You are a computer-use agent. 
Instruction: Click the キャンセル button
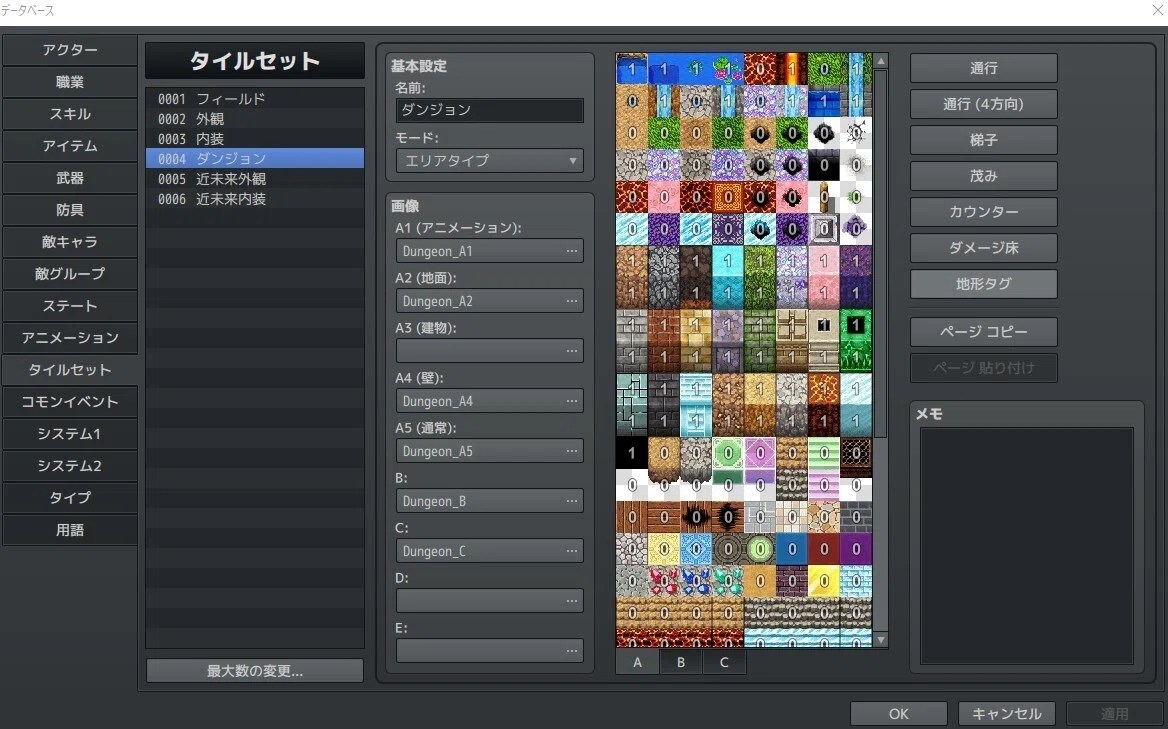pyautogui.click(x=1006, y=713)
